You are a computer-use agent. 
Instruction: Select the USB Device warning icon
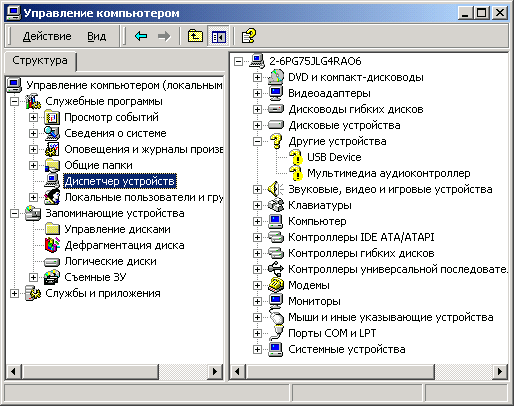point(295,157)
